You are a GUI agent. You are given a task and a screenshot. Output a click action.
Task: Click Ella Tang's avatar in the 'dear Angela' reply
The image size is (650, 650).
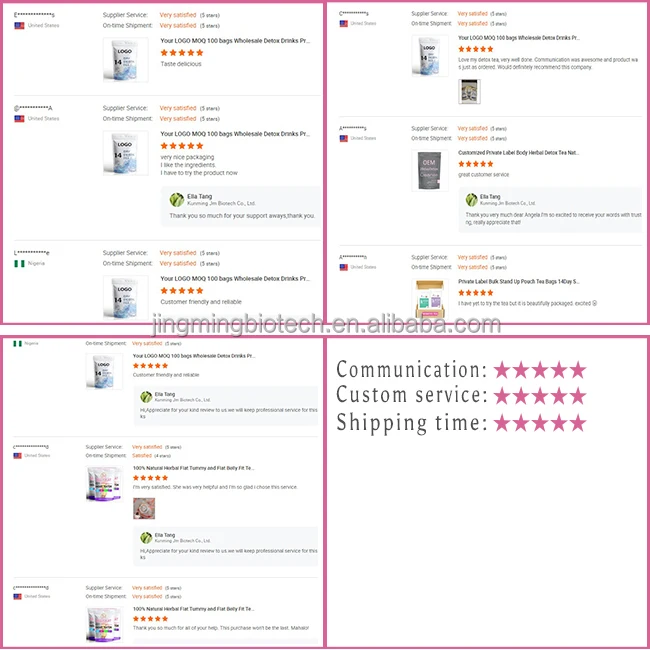pyautogui.click(x=472, y=200)
